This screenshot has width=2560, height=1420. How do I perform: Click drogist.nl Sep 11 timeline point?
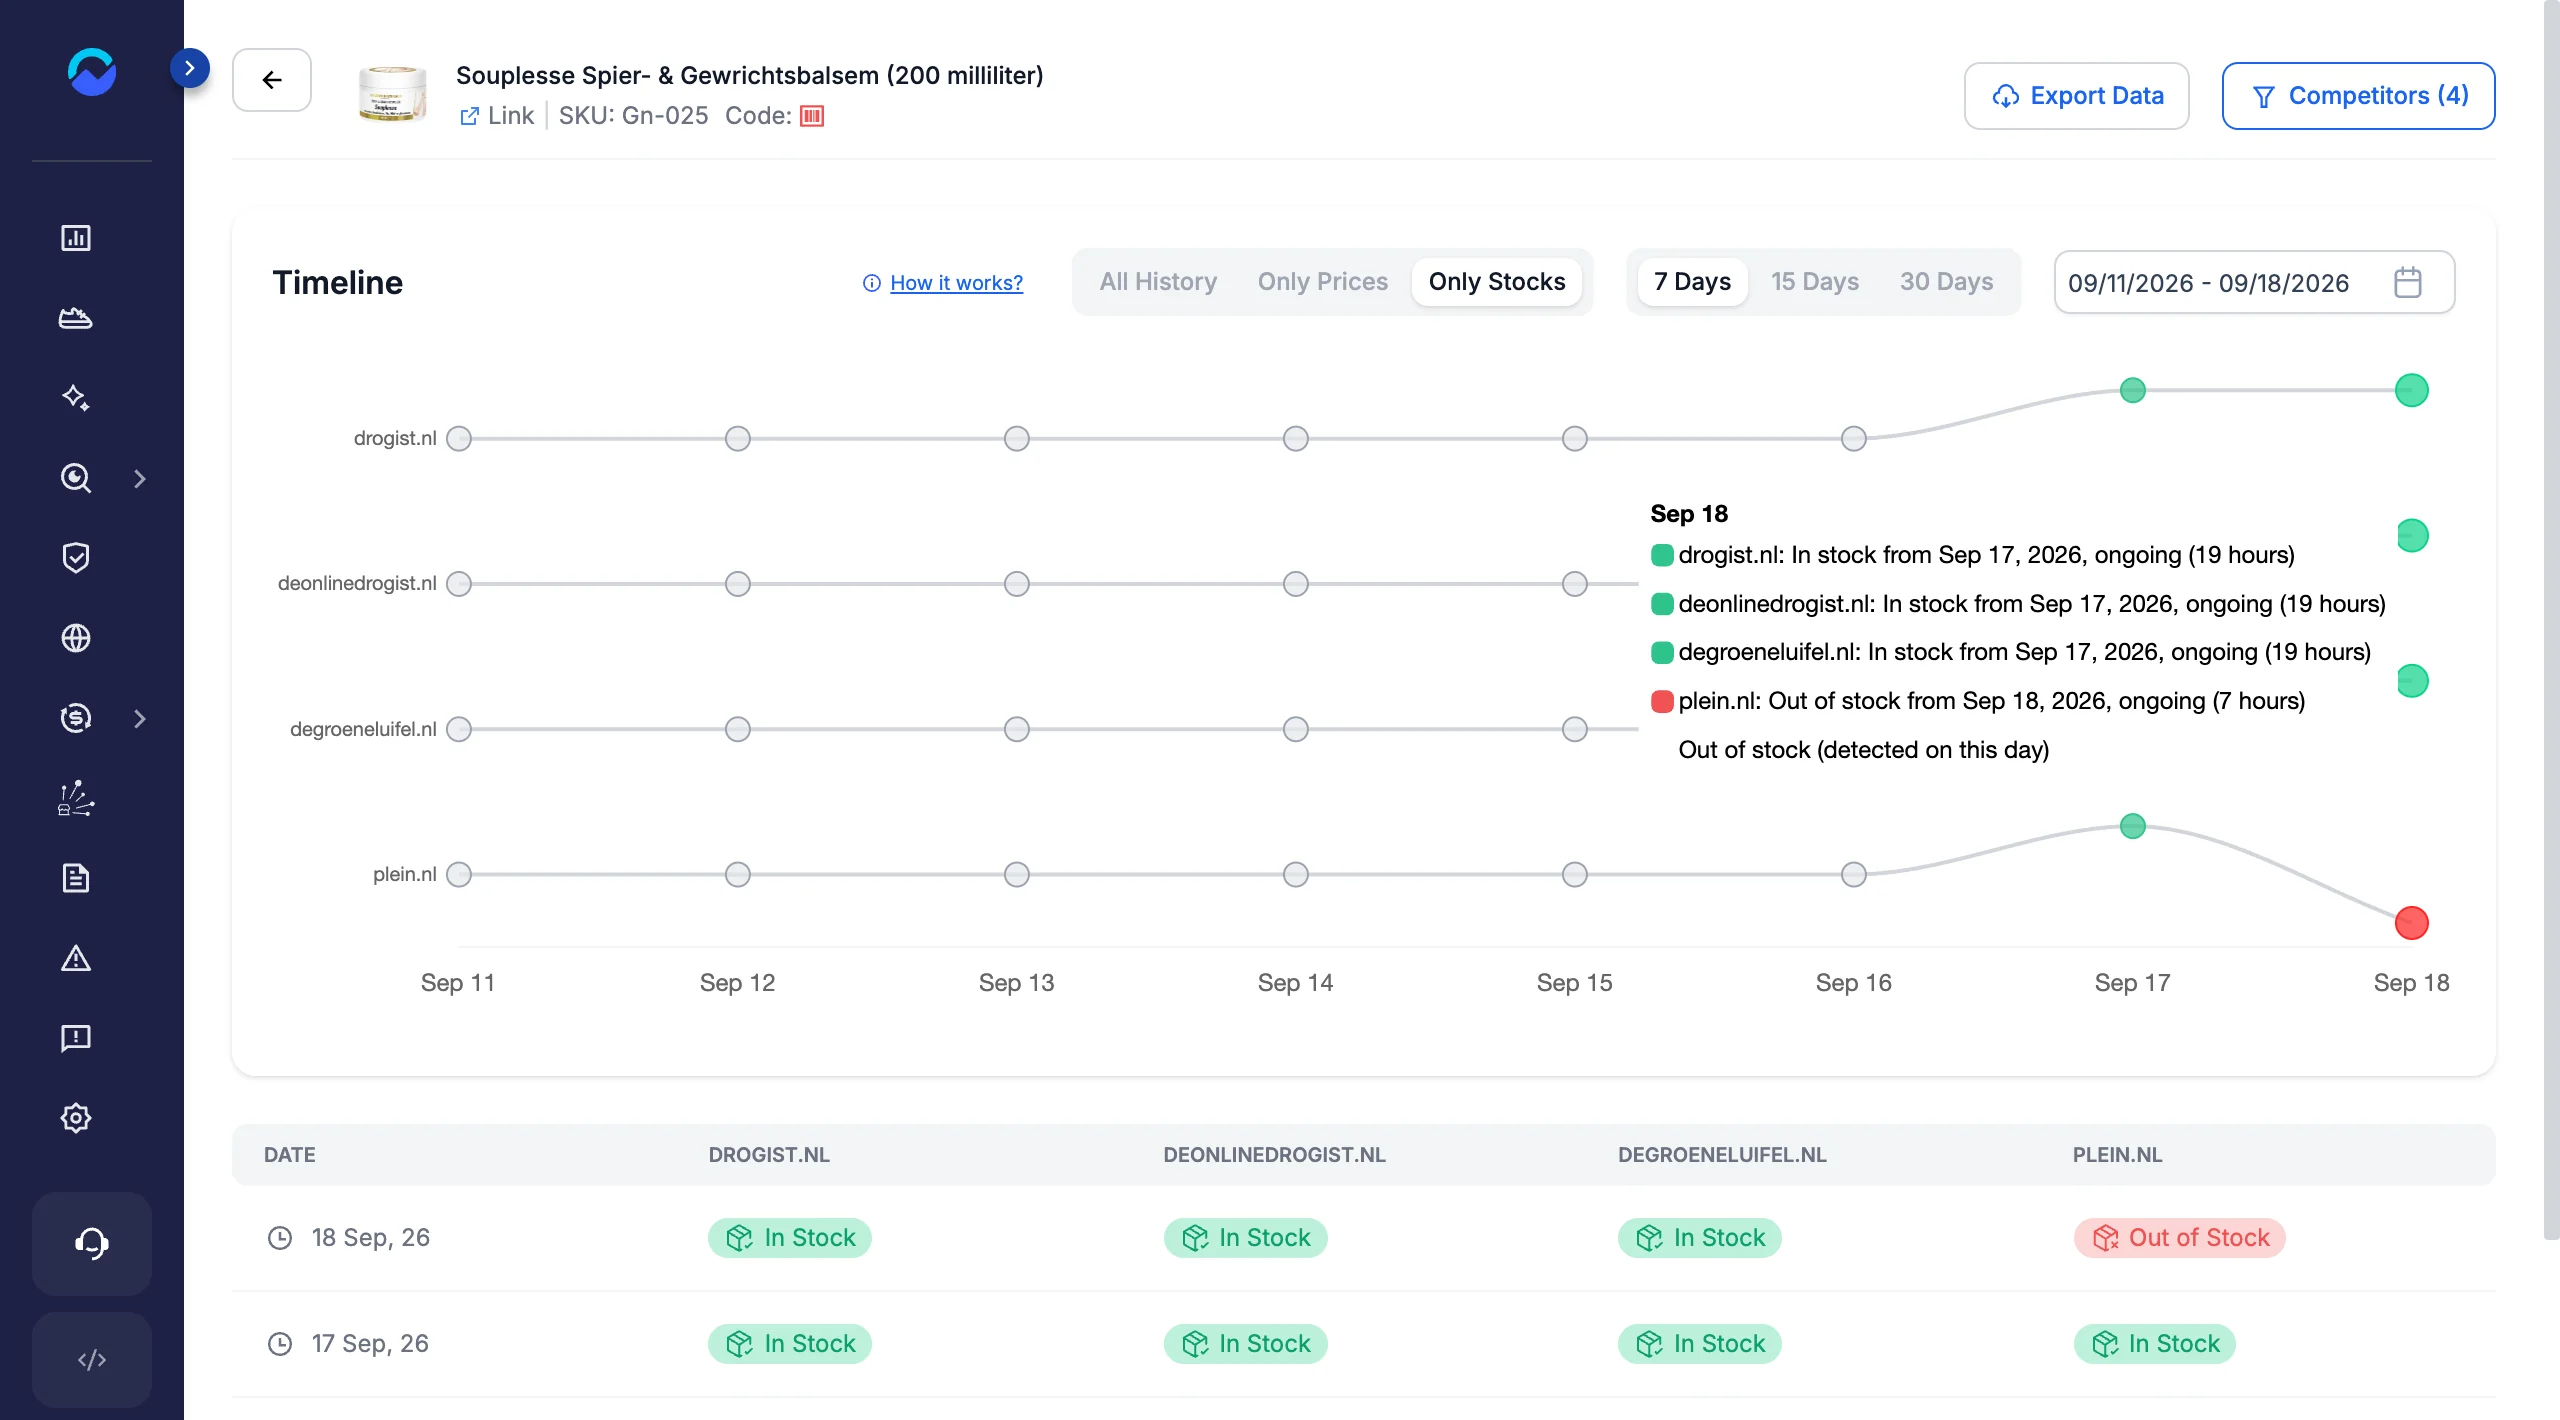(x=459, y=439)
